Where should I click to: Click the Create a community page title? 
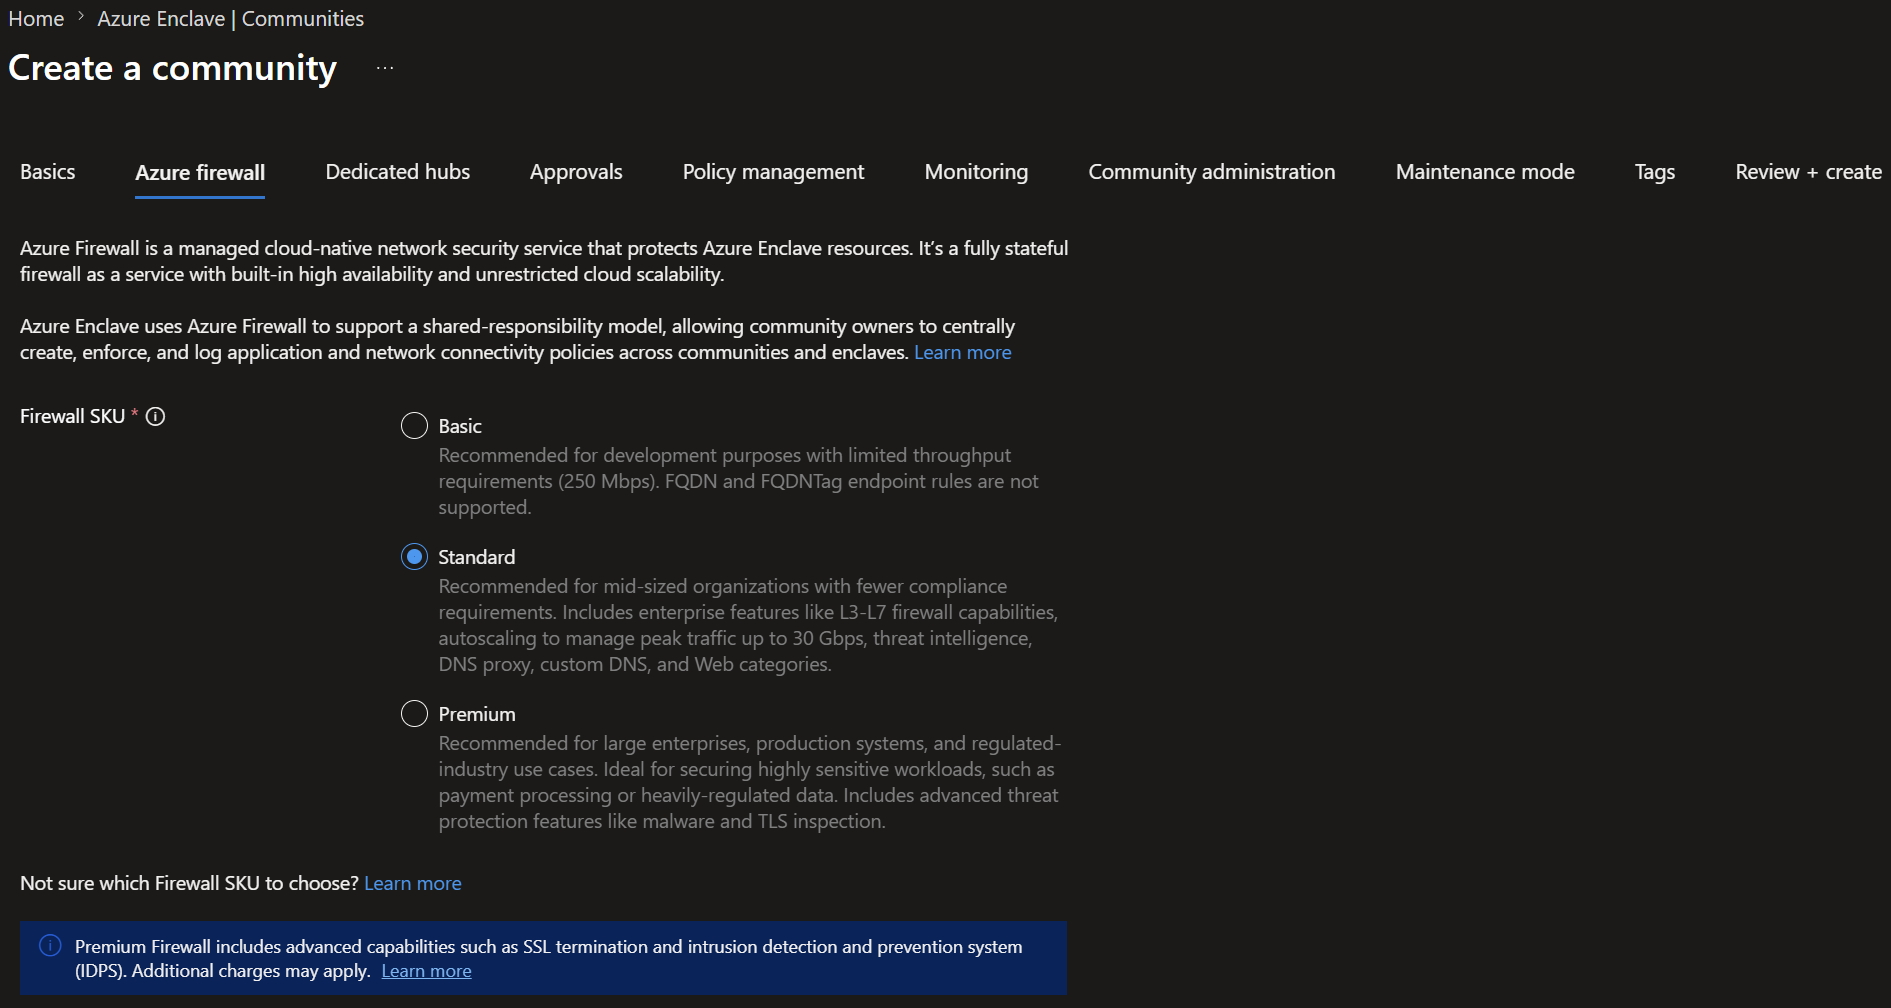point(173,68)
